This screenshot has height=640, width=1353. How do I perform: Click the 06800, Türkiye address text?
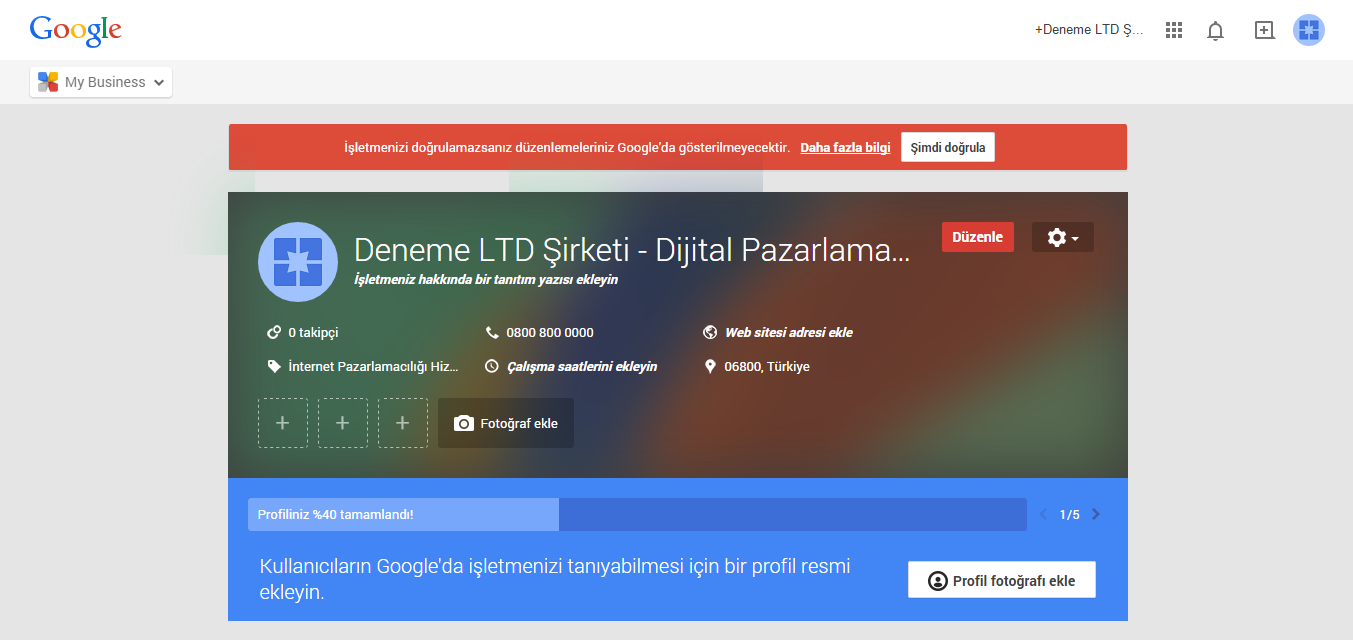point(767,366)
